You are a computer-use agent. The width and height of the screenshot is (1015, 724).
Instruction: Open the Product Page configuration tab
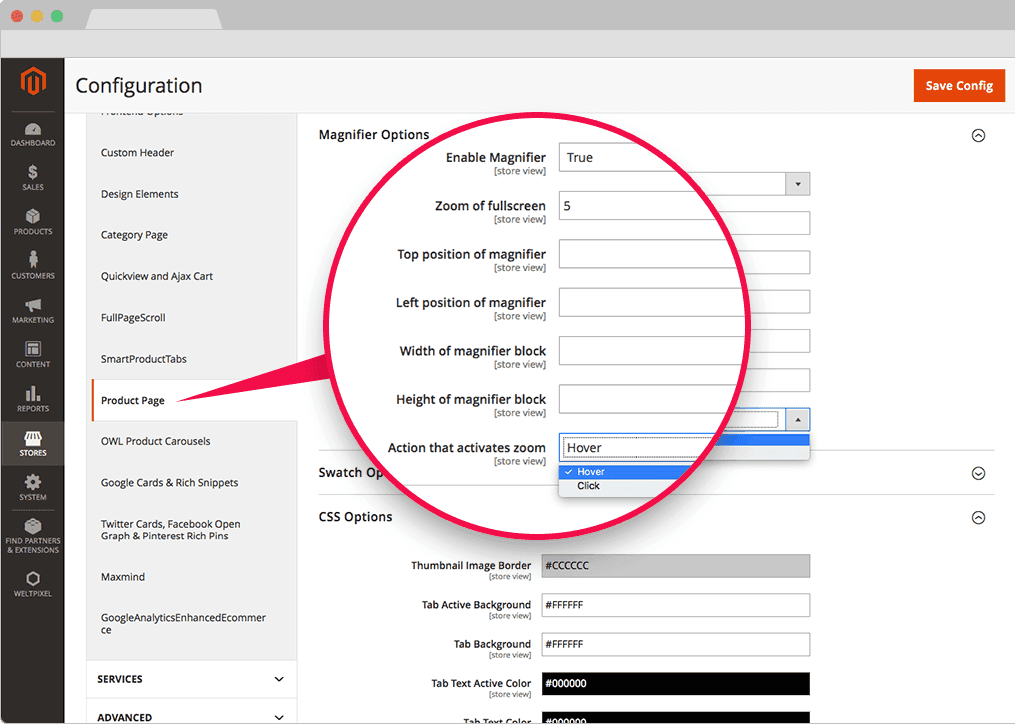(x=133, y=400)
